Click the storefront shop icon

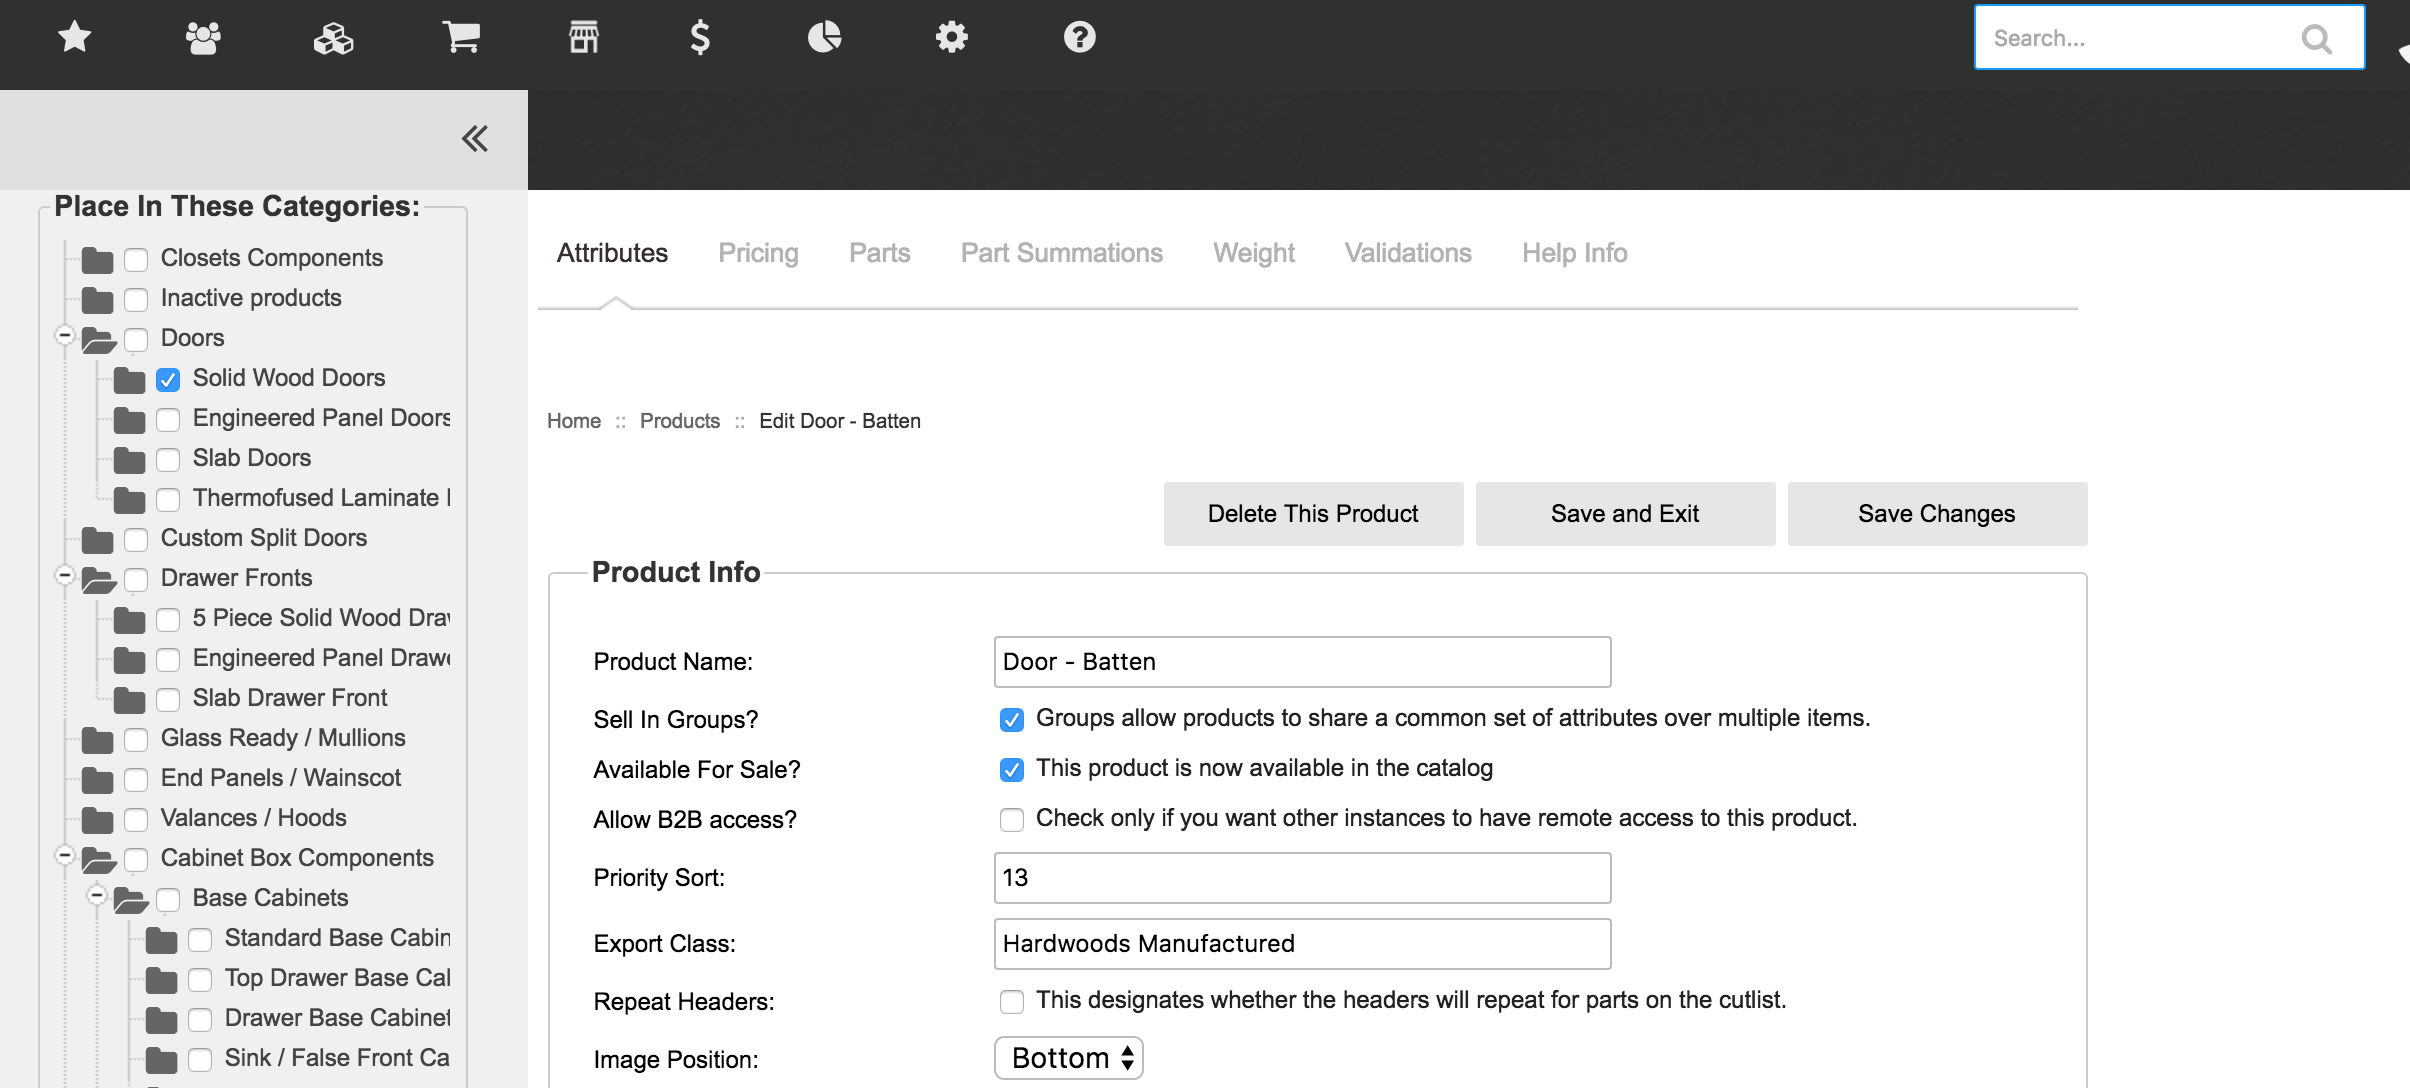pyautogui.click(x=584, y=38)
